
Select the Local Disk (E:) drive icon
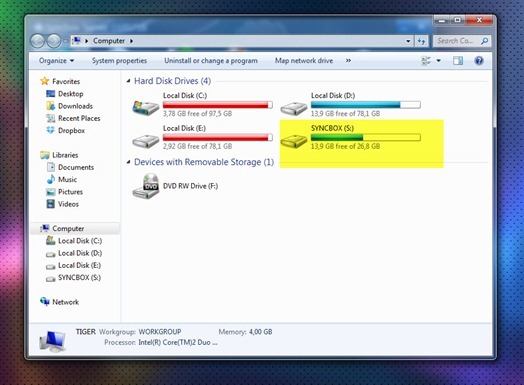pos(145,141)
